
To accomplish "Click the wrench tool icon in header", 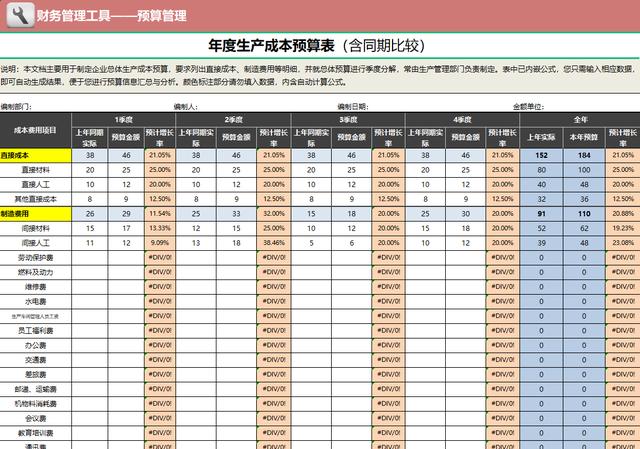I will [17, 15].
